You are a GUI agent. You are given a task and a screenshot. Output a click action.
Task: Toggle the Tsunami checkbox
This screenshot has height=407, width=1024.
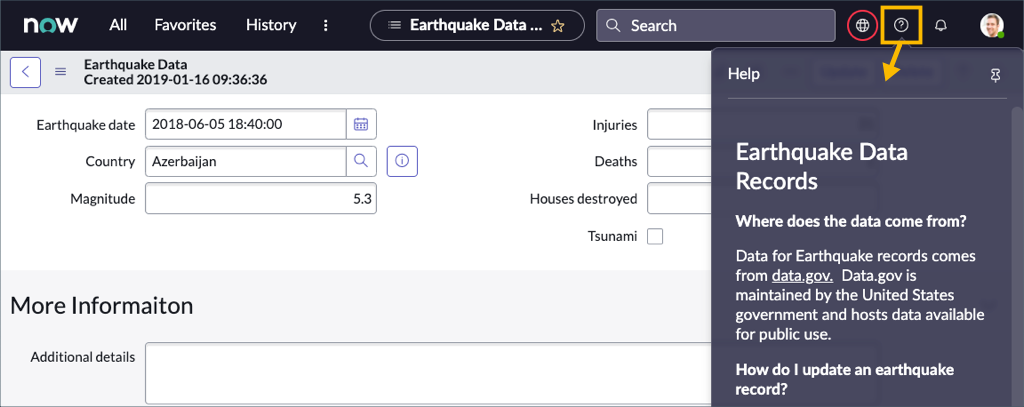655,237
